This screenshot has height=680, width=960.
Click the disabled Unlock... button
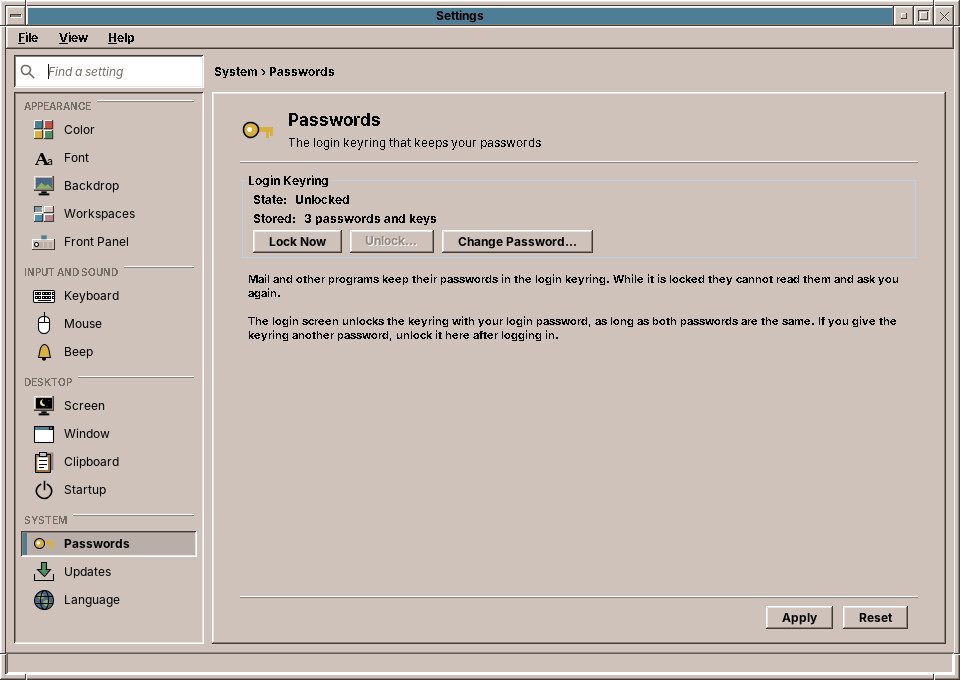(x=391, y=241)
